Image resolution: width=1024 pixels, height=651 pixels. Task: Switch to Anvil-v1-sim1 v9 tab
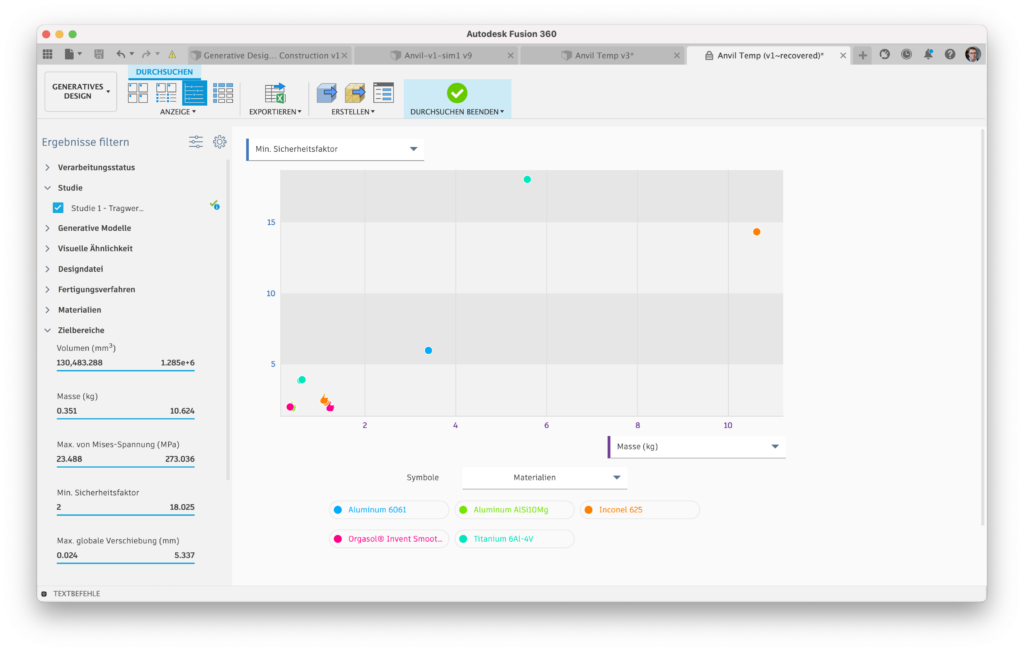438,56
